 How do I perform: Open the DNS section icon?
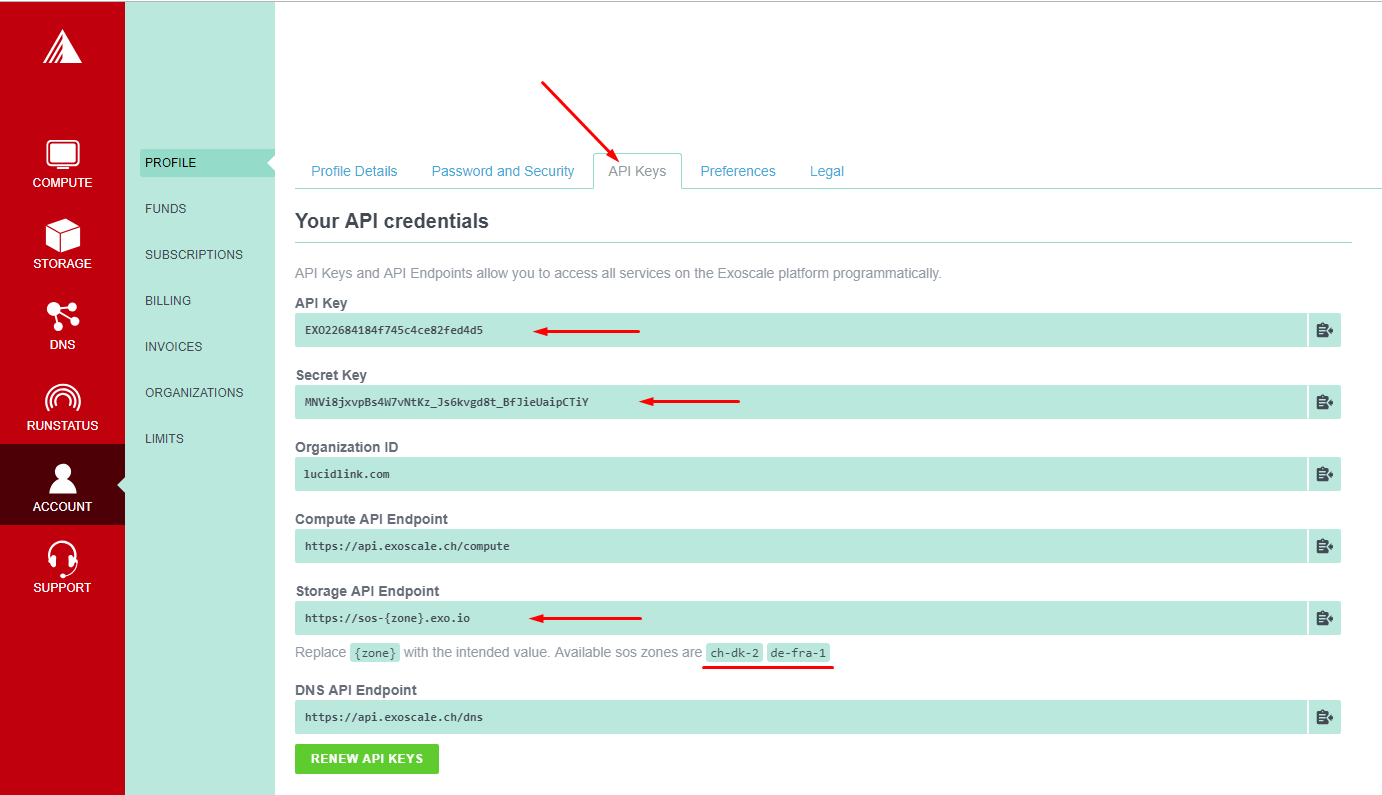pos(62,316)
